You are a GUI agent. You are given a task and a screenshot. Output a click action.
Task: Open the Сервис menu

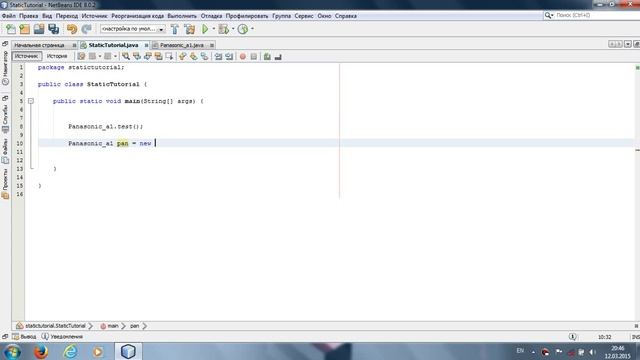click(304, 16)
